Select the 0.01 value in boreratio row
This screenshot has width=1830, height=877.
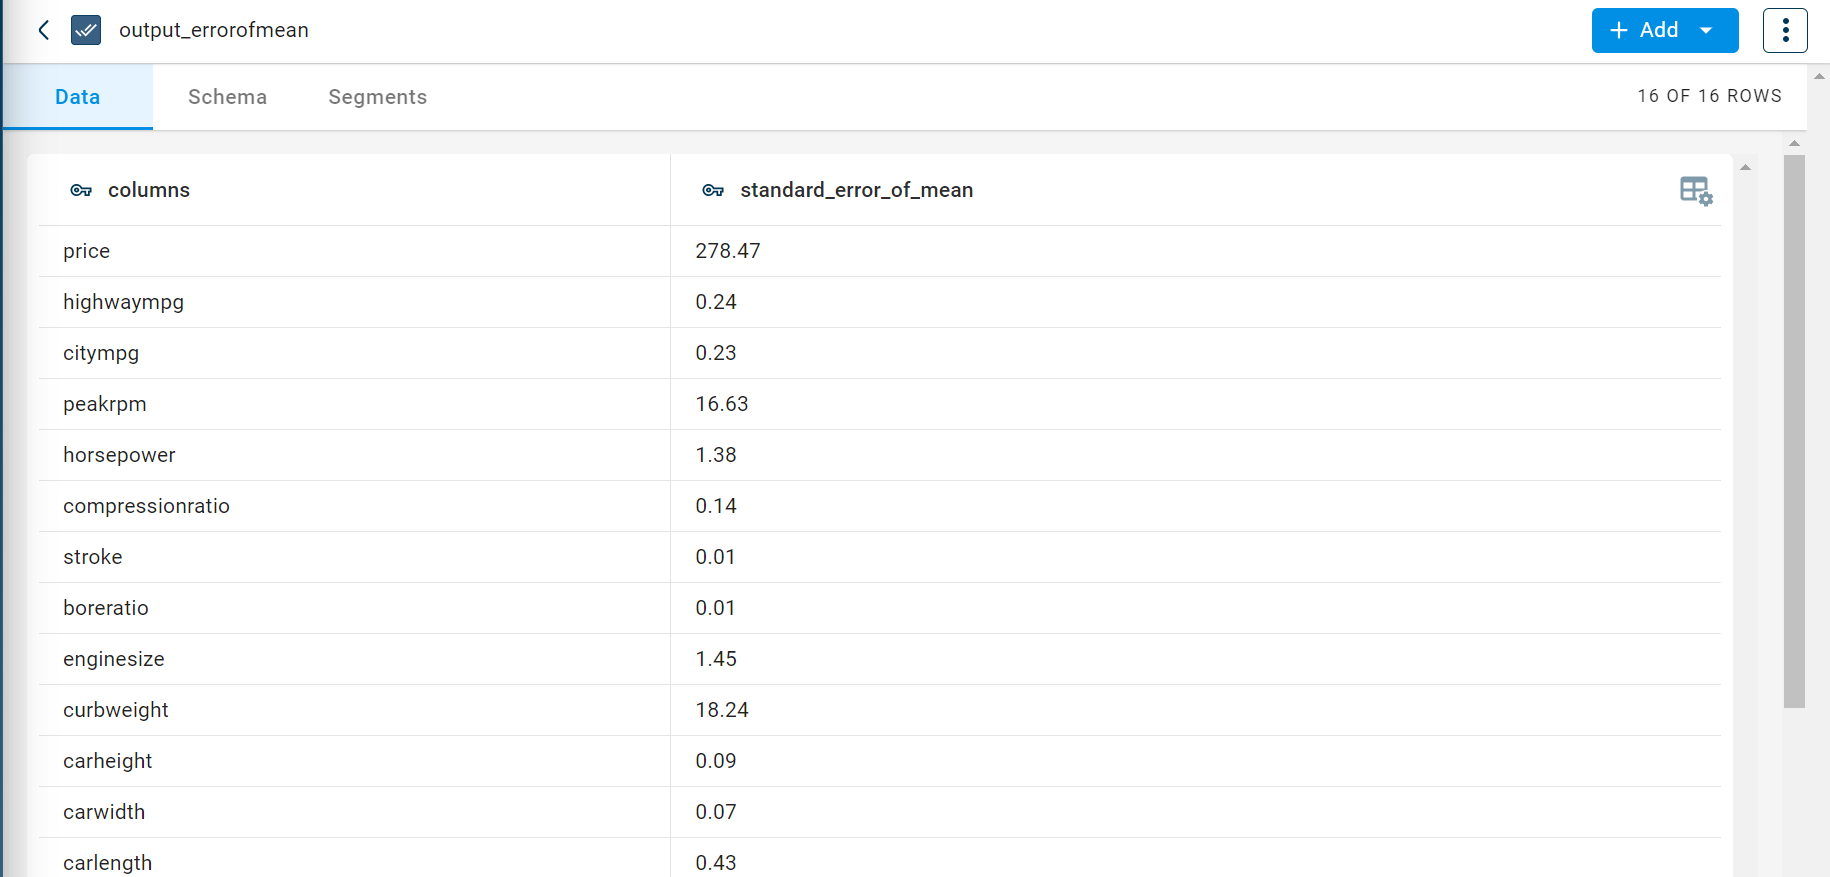coord(1195,608)
